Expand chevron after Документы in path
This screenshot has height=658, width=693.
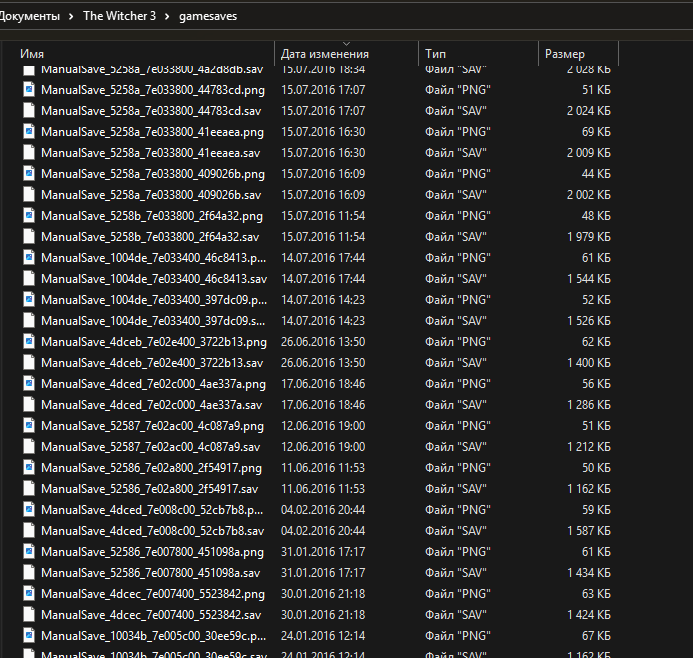71,16
